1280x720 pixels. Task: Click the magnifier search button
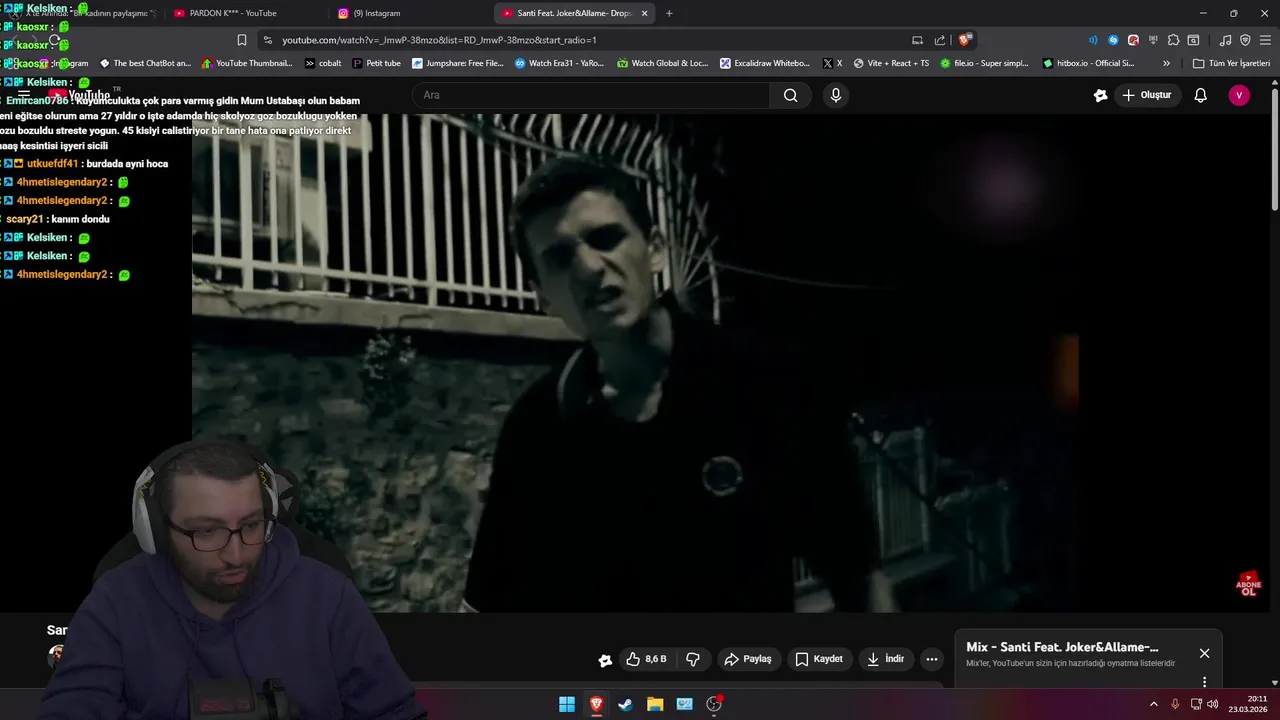tap(791, 95)
